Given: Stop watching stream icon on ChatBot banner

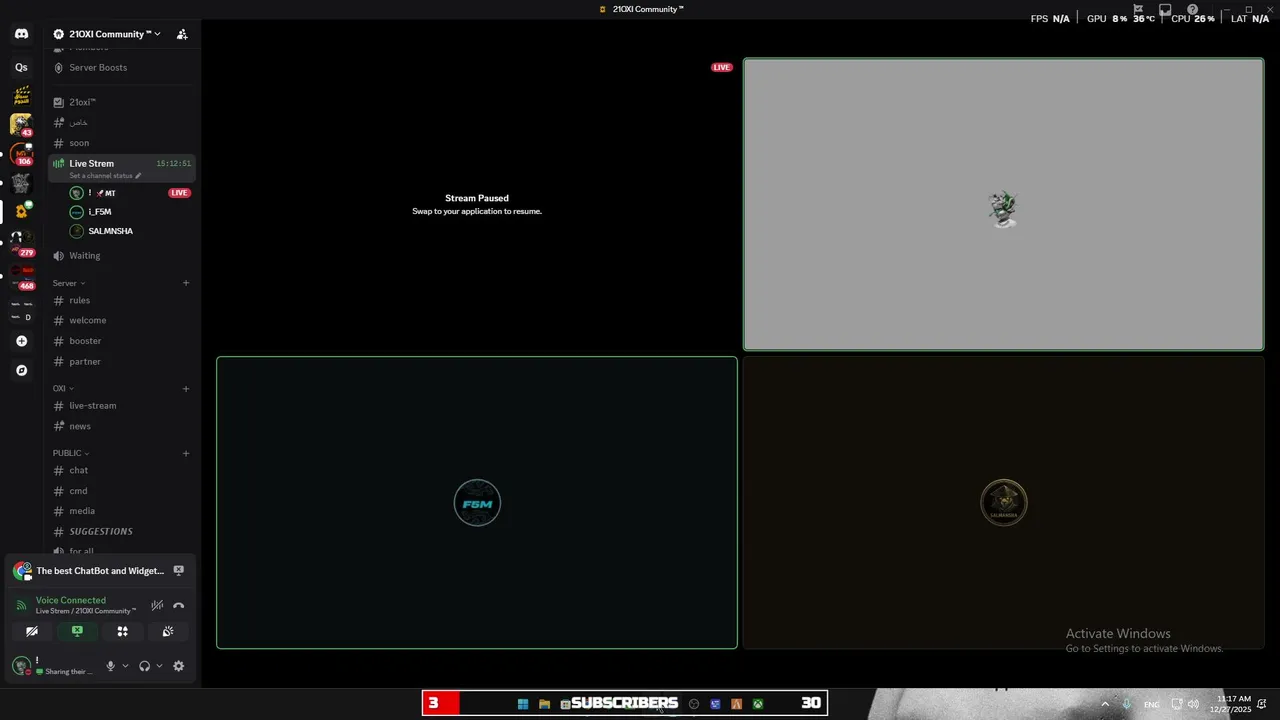Looking at the screenshot, I should coord(179,570).
